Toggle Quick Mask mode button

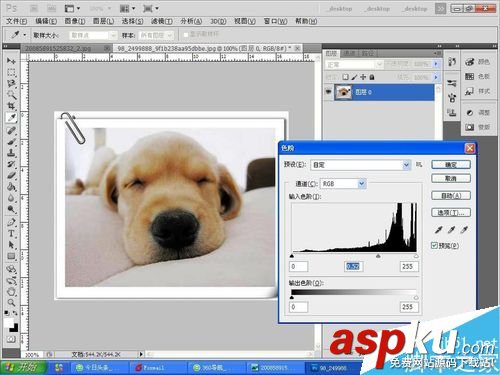11,339
